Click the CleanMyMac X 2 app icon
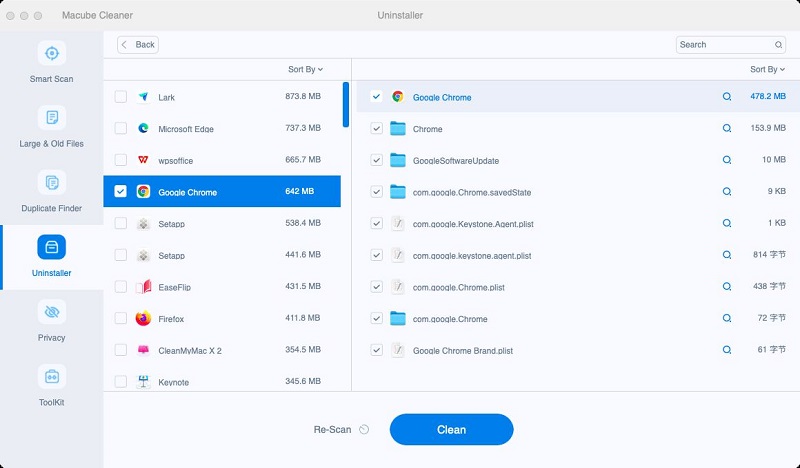Screen dimensions: 800x468 [x=143, y=350]
